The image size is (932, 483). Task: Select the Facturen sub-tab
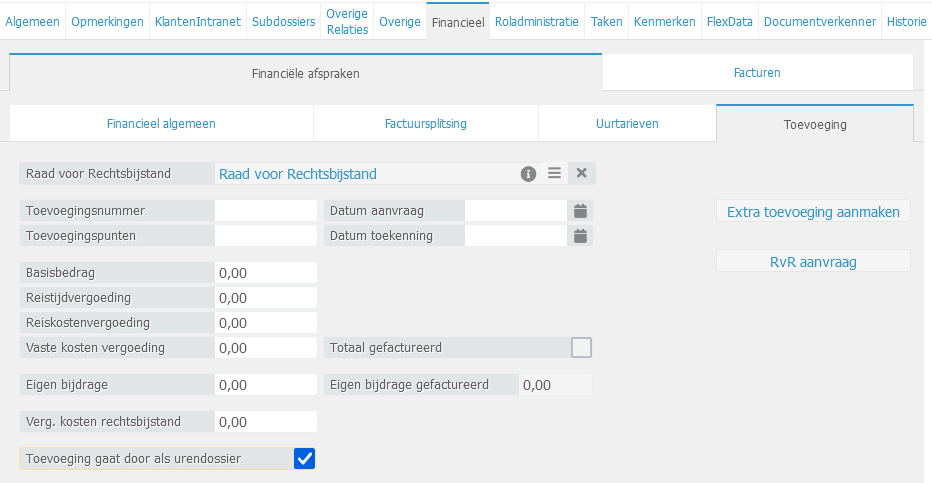point(757,73)
